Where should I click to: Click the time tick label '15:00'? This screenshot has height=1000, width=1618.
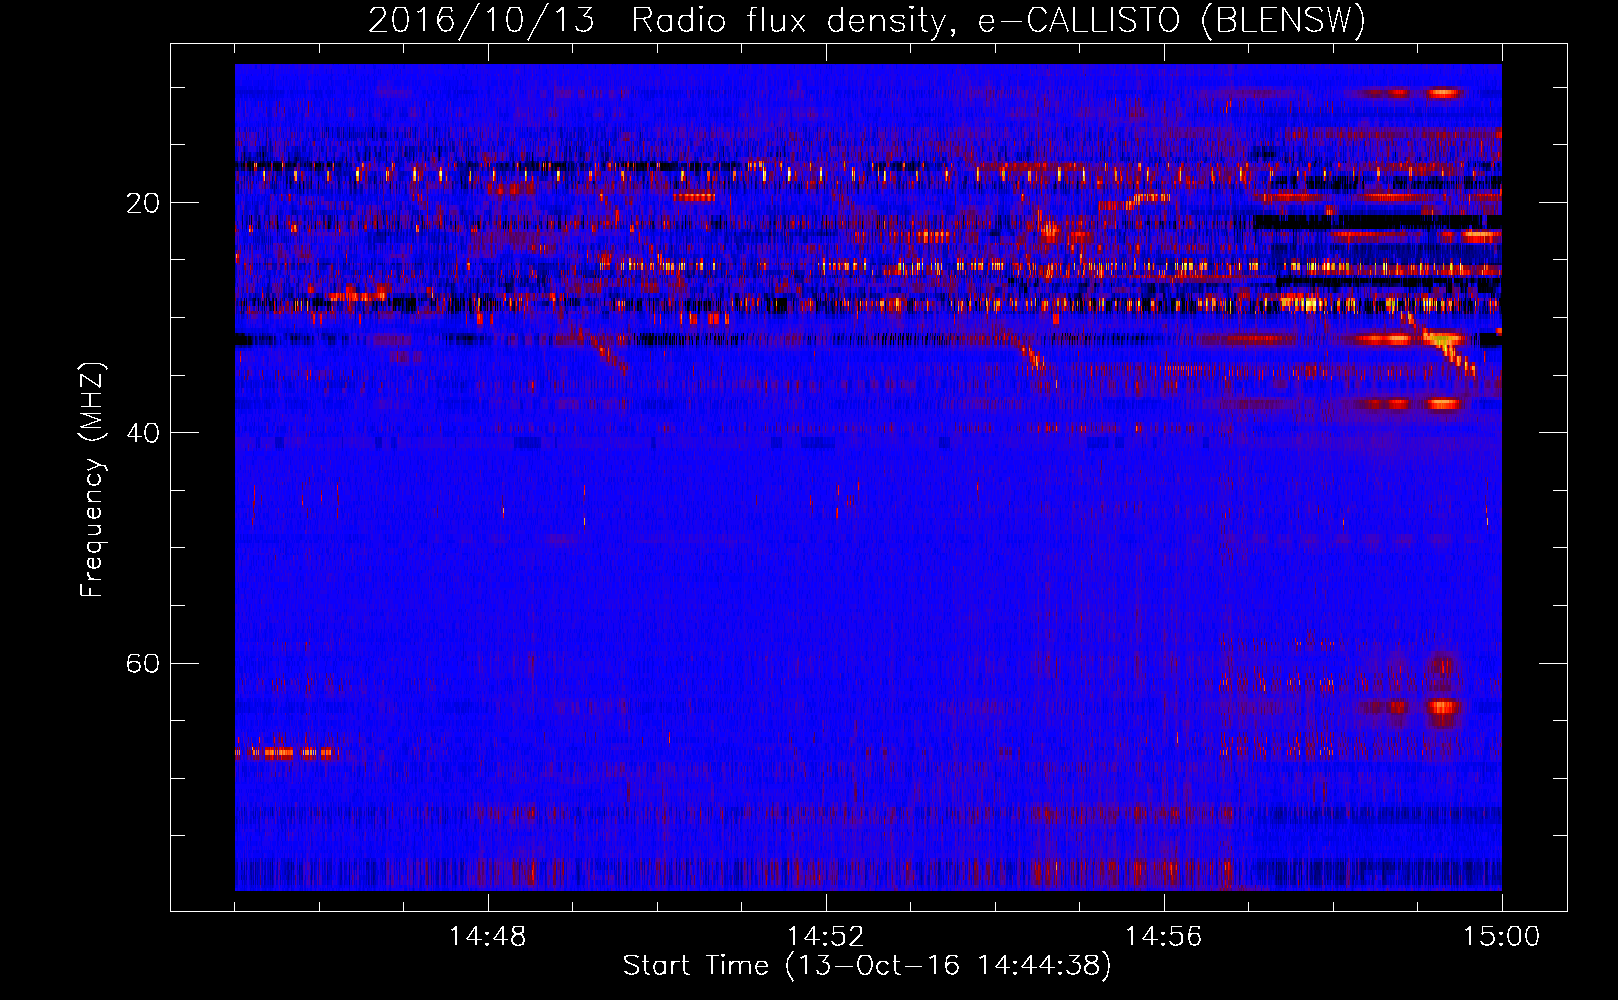(x=1502, y=937)
